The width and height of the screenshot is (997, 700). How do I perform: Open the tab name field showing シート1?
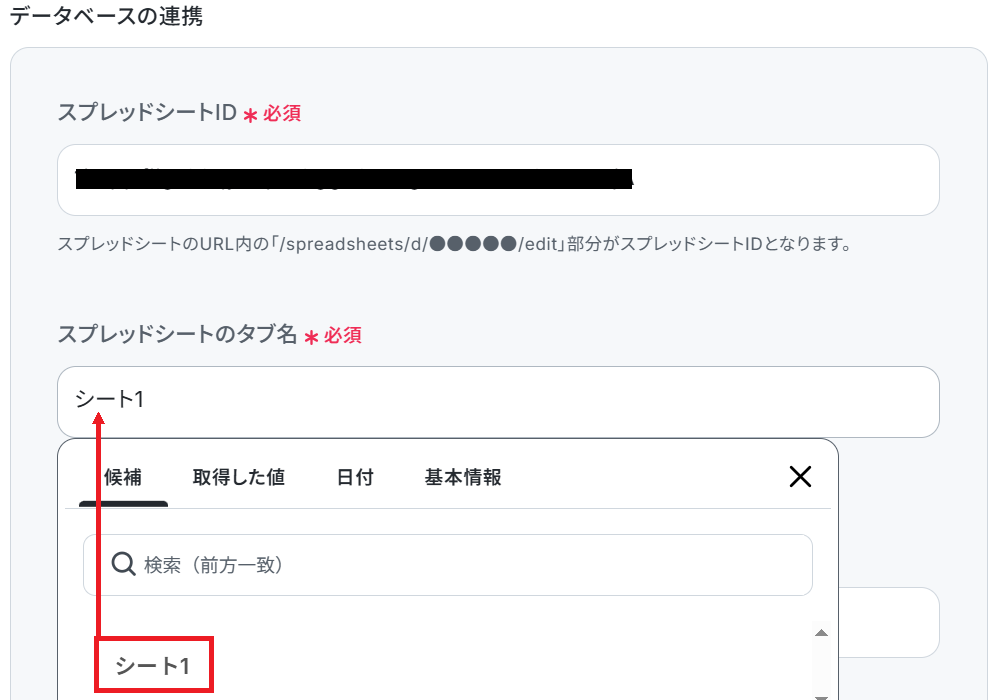498,402
